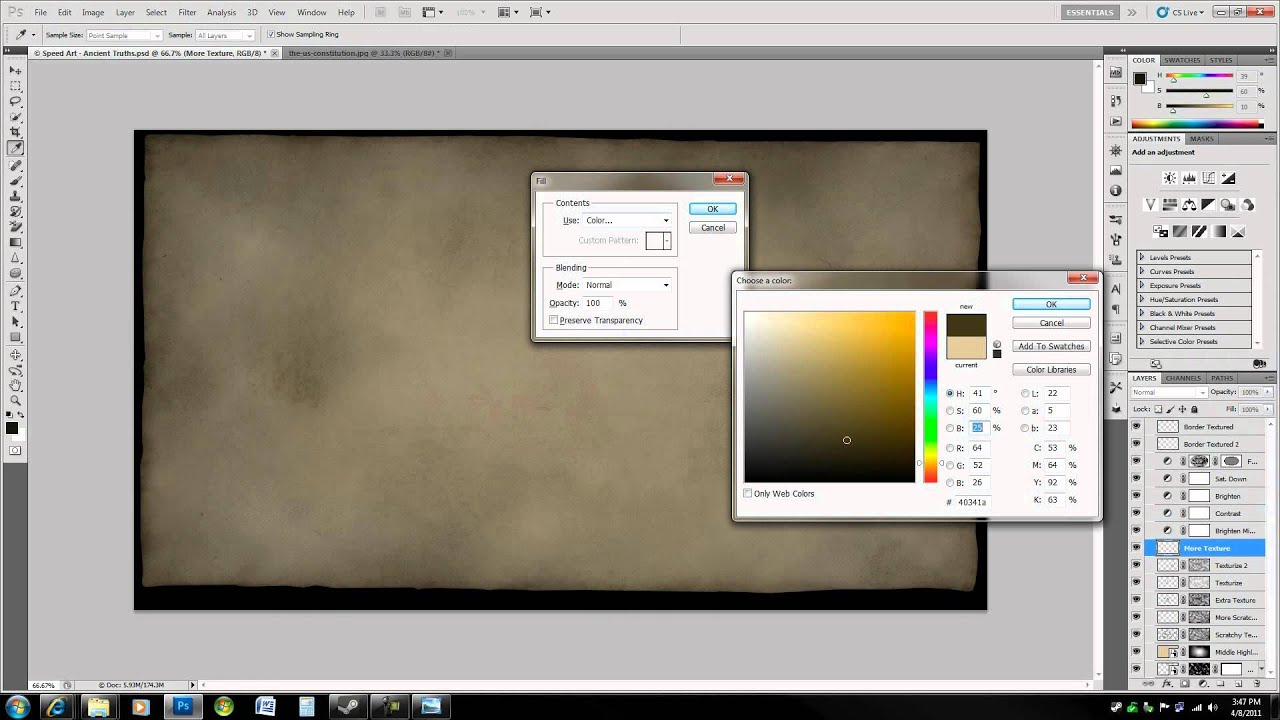Select the Hand tool
1280x720 pixels.
click(x=16, y=385)
